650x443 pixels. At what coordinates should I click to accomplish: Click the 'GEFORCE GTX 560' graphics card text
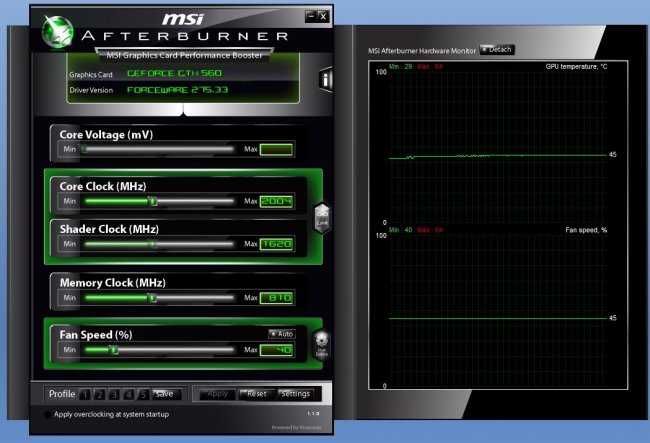(x=174, y=73)
